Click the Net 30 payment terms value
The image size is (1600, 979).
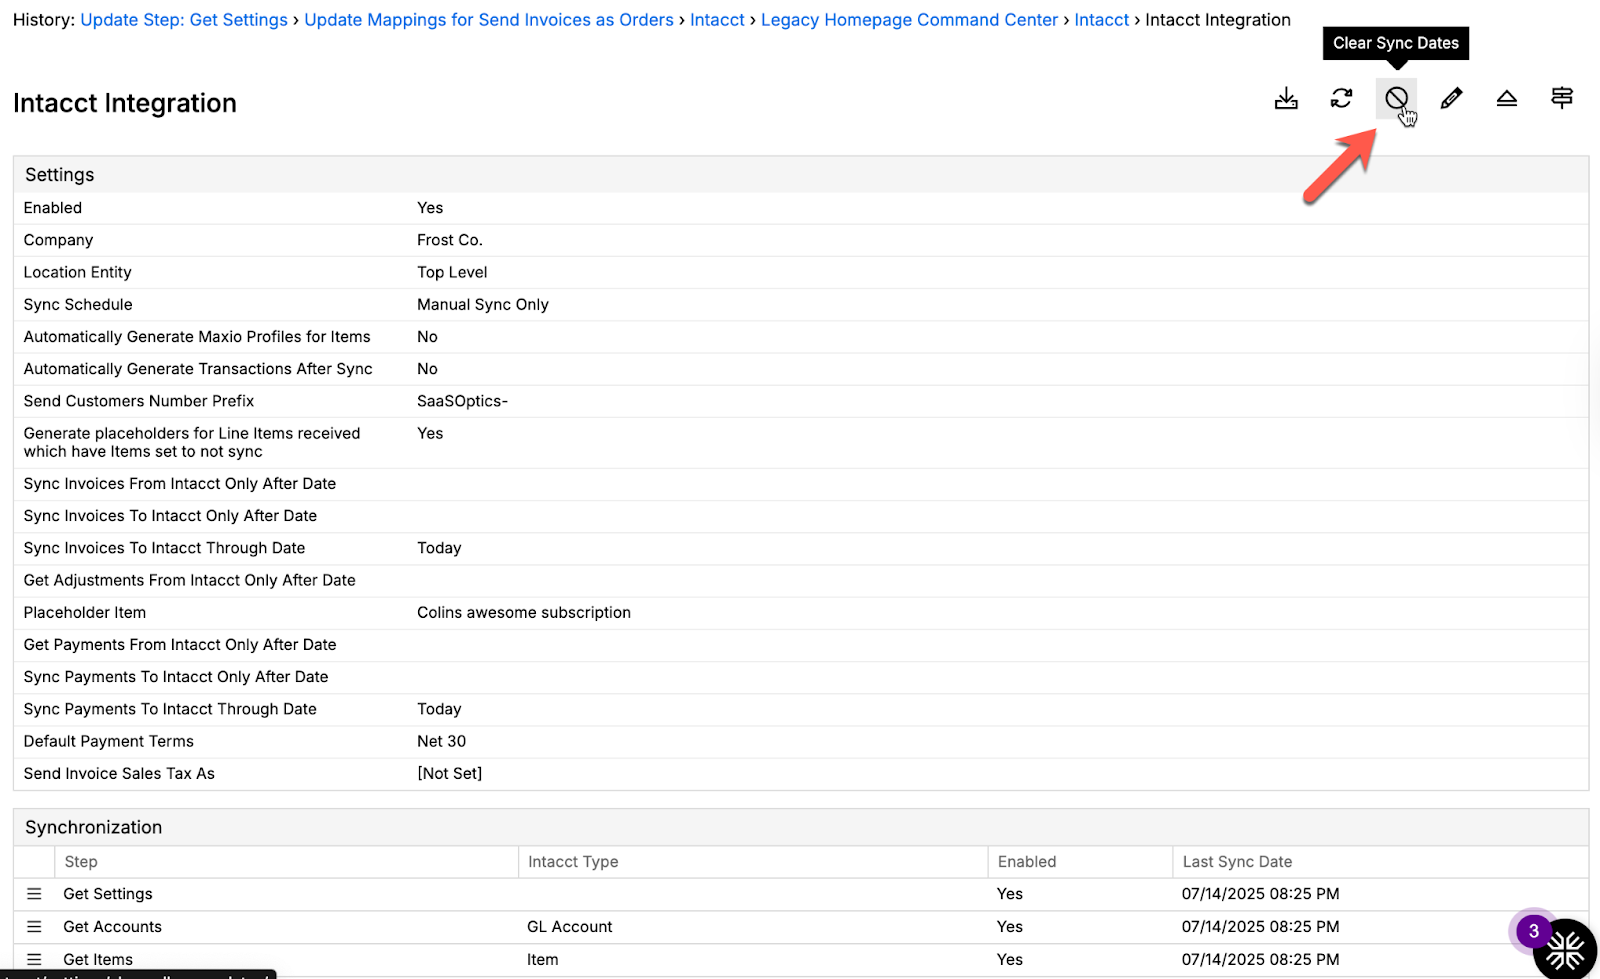(x=442, y=741)
